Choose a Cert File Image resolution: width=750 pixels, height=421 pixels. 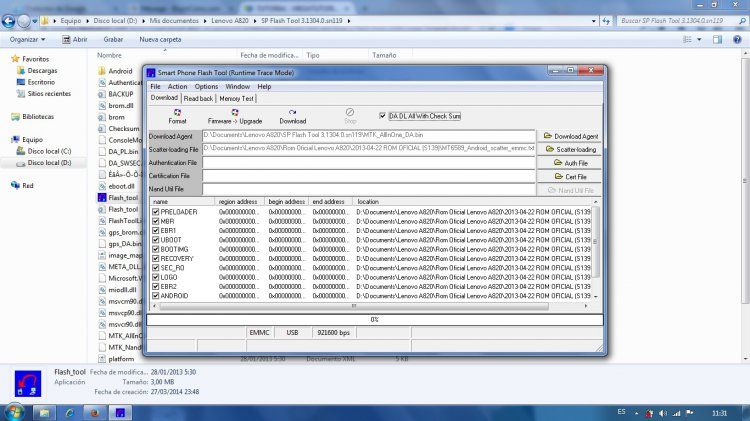point(571,177)
